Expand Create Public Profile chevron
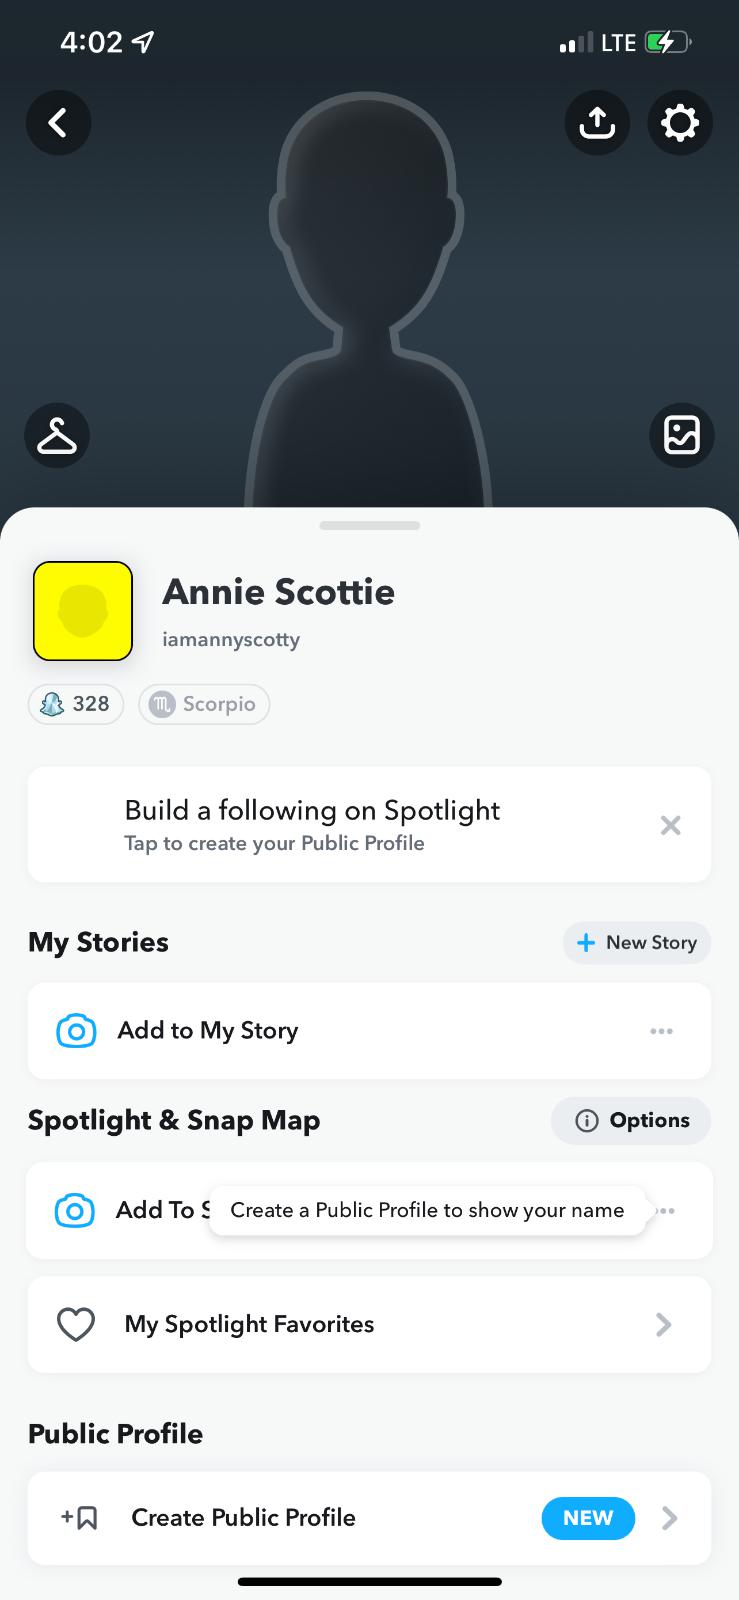This screenshot has width=739, height=1600. click(670, 1518)
